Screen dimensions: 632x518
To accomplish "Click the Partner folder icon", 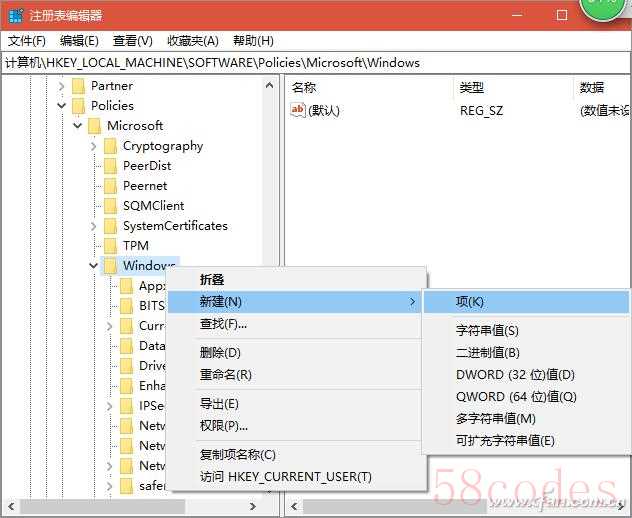I will click(78, 86).
